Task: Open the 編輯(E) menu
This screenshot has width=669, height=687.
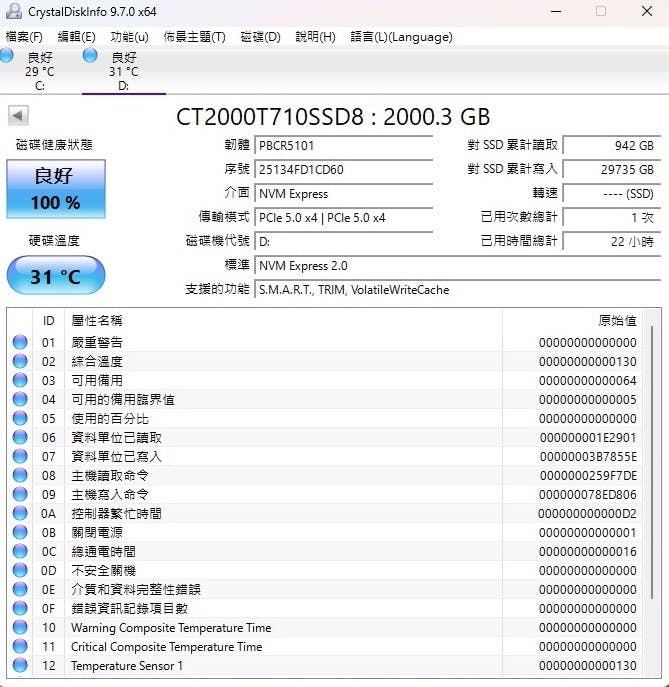Action: (76, 37)
